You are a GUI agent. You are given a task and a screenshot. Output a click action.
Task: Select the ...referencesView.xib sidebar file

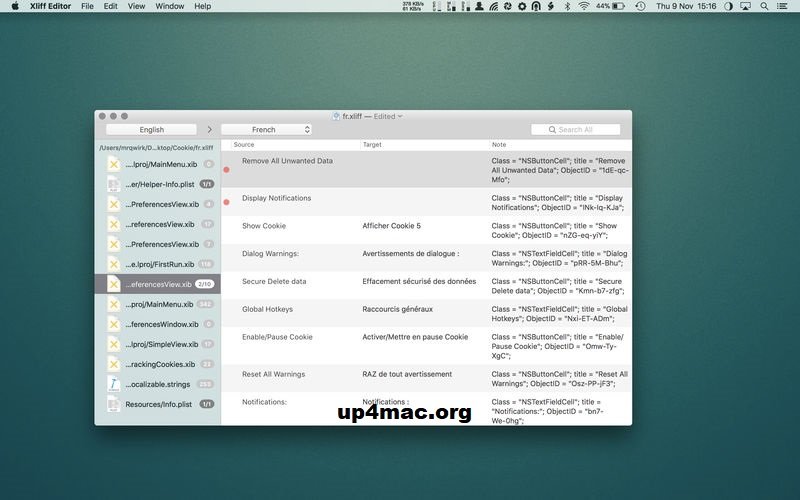(x=158, y=224)
